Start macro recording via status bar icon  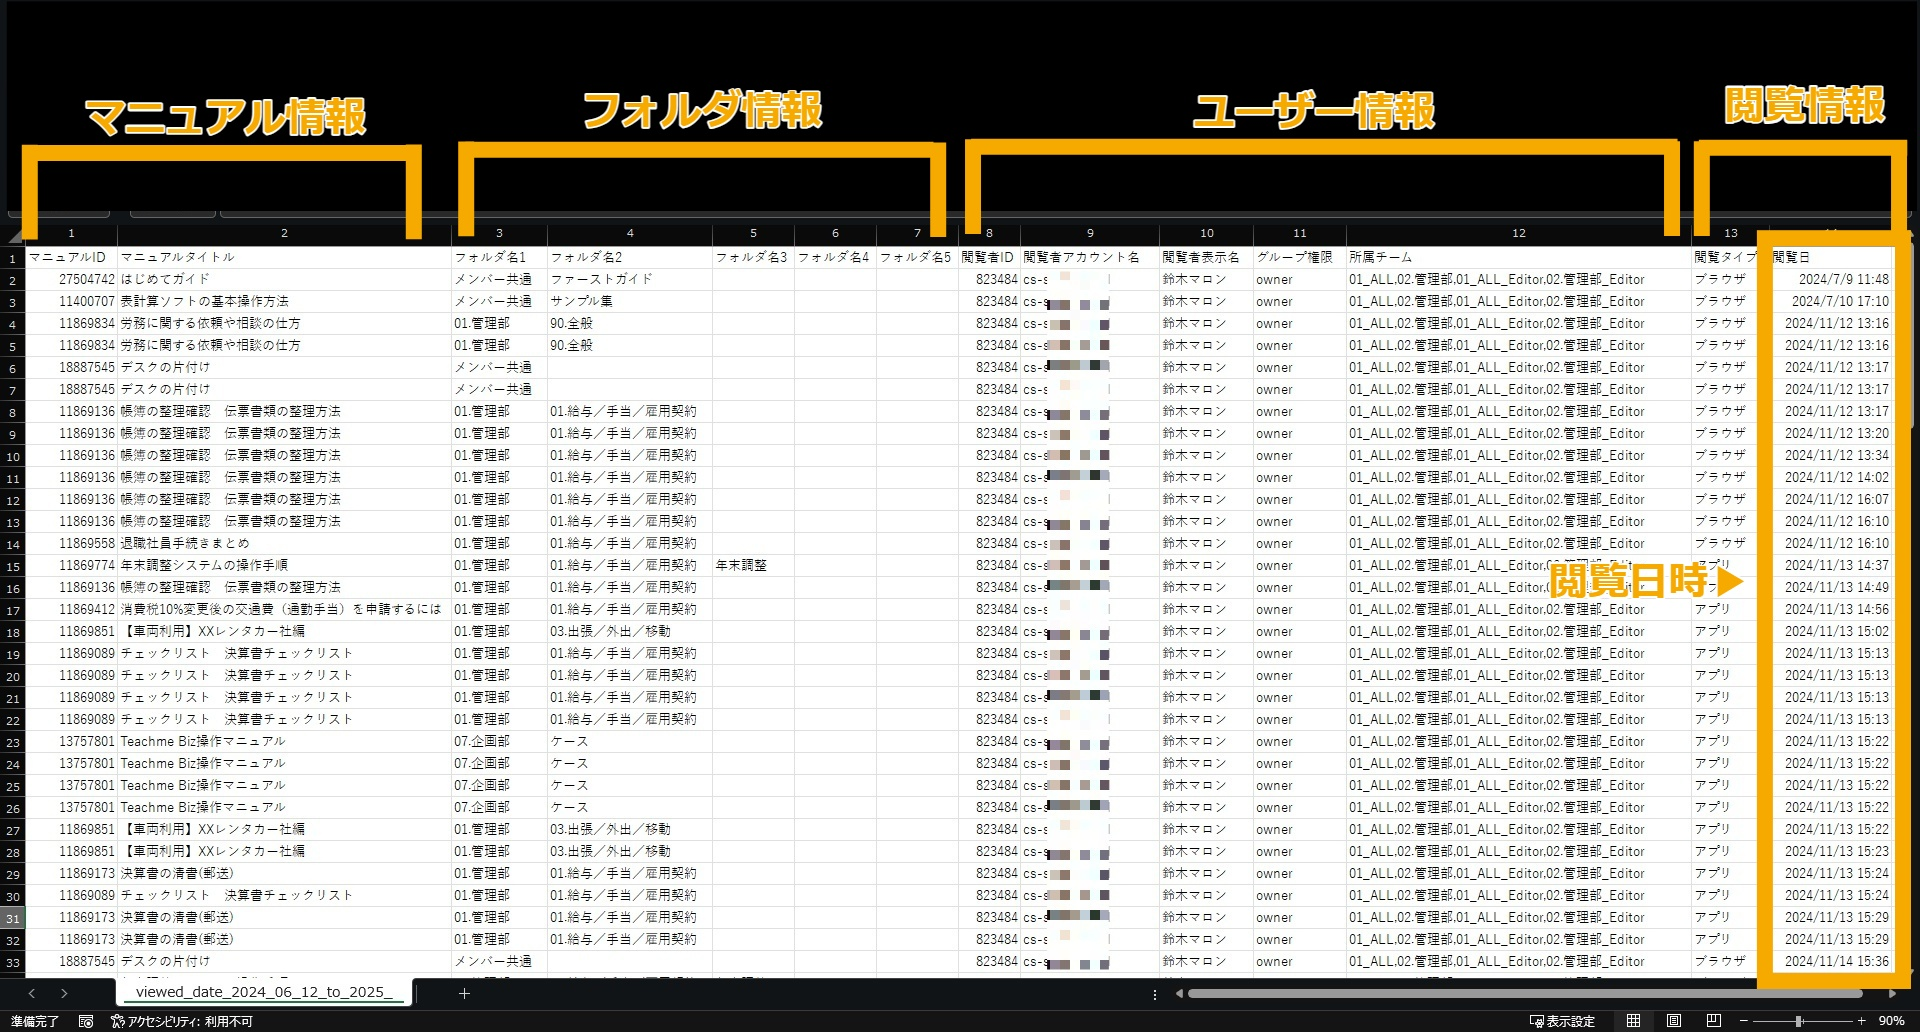point(86,1022)
